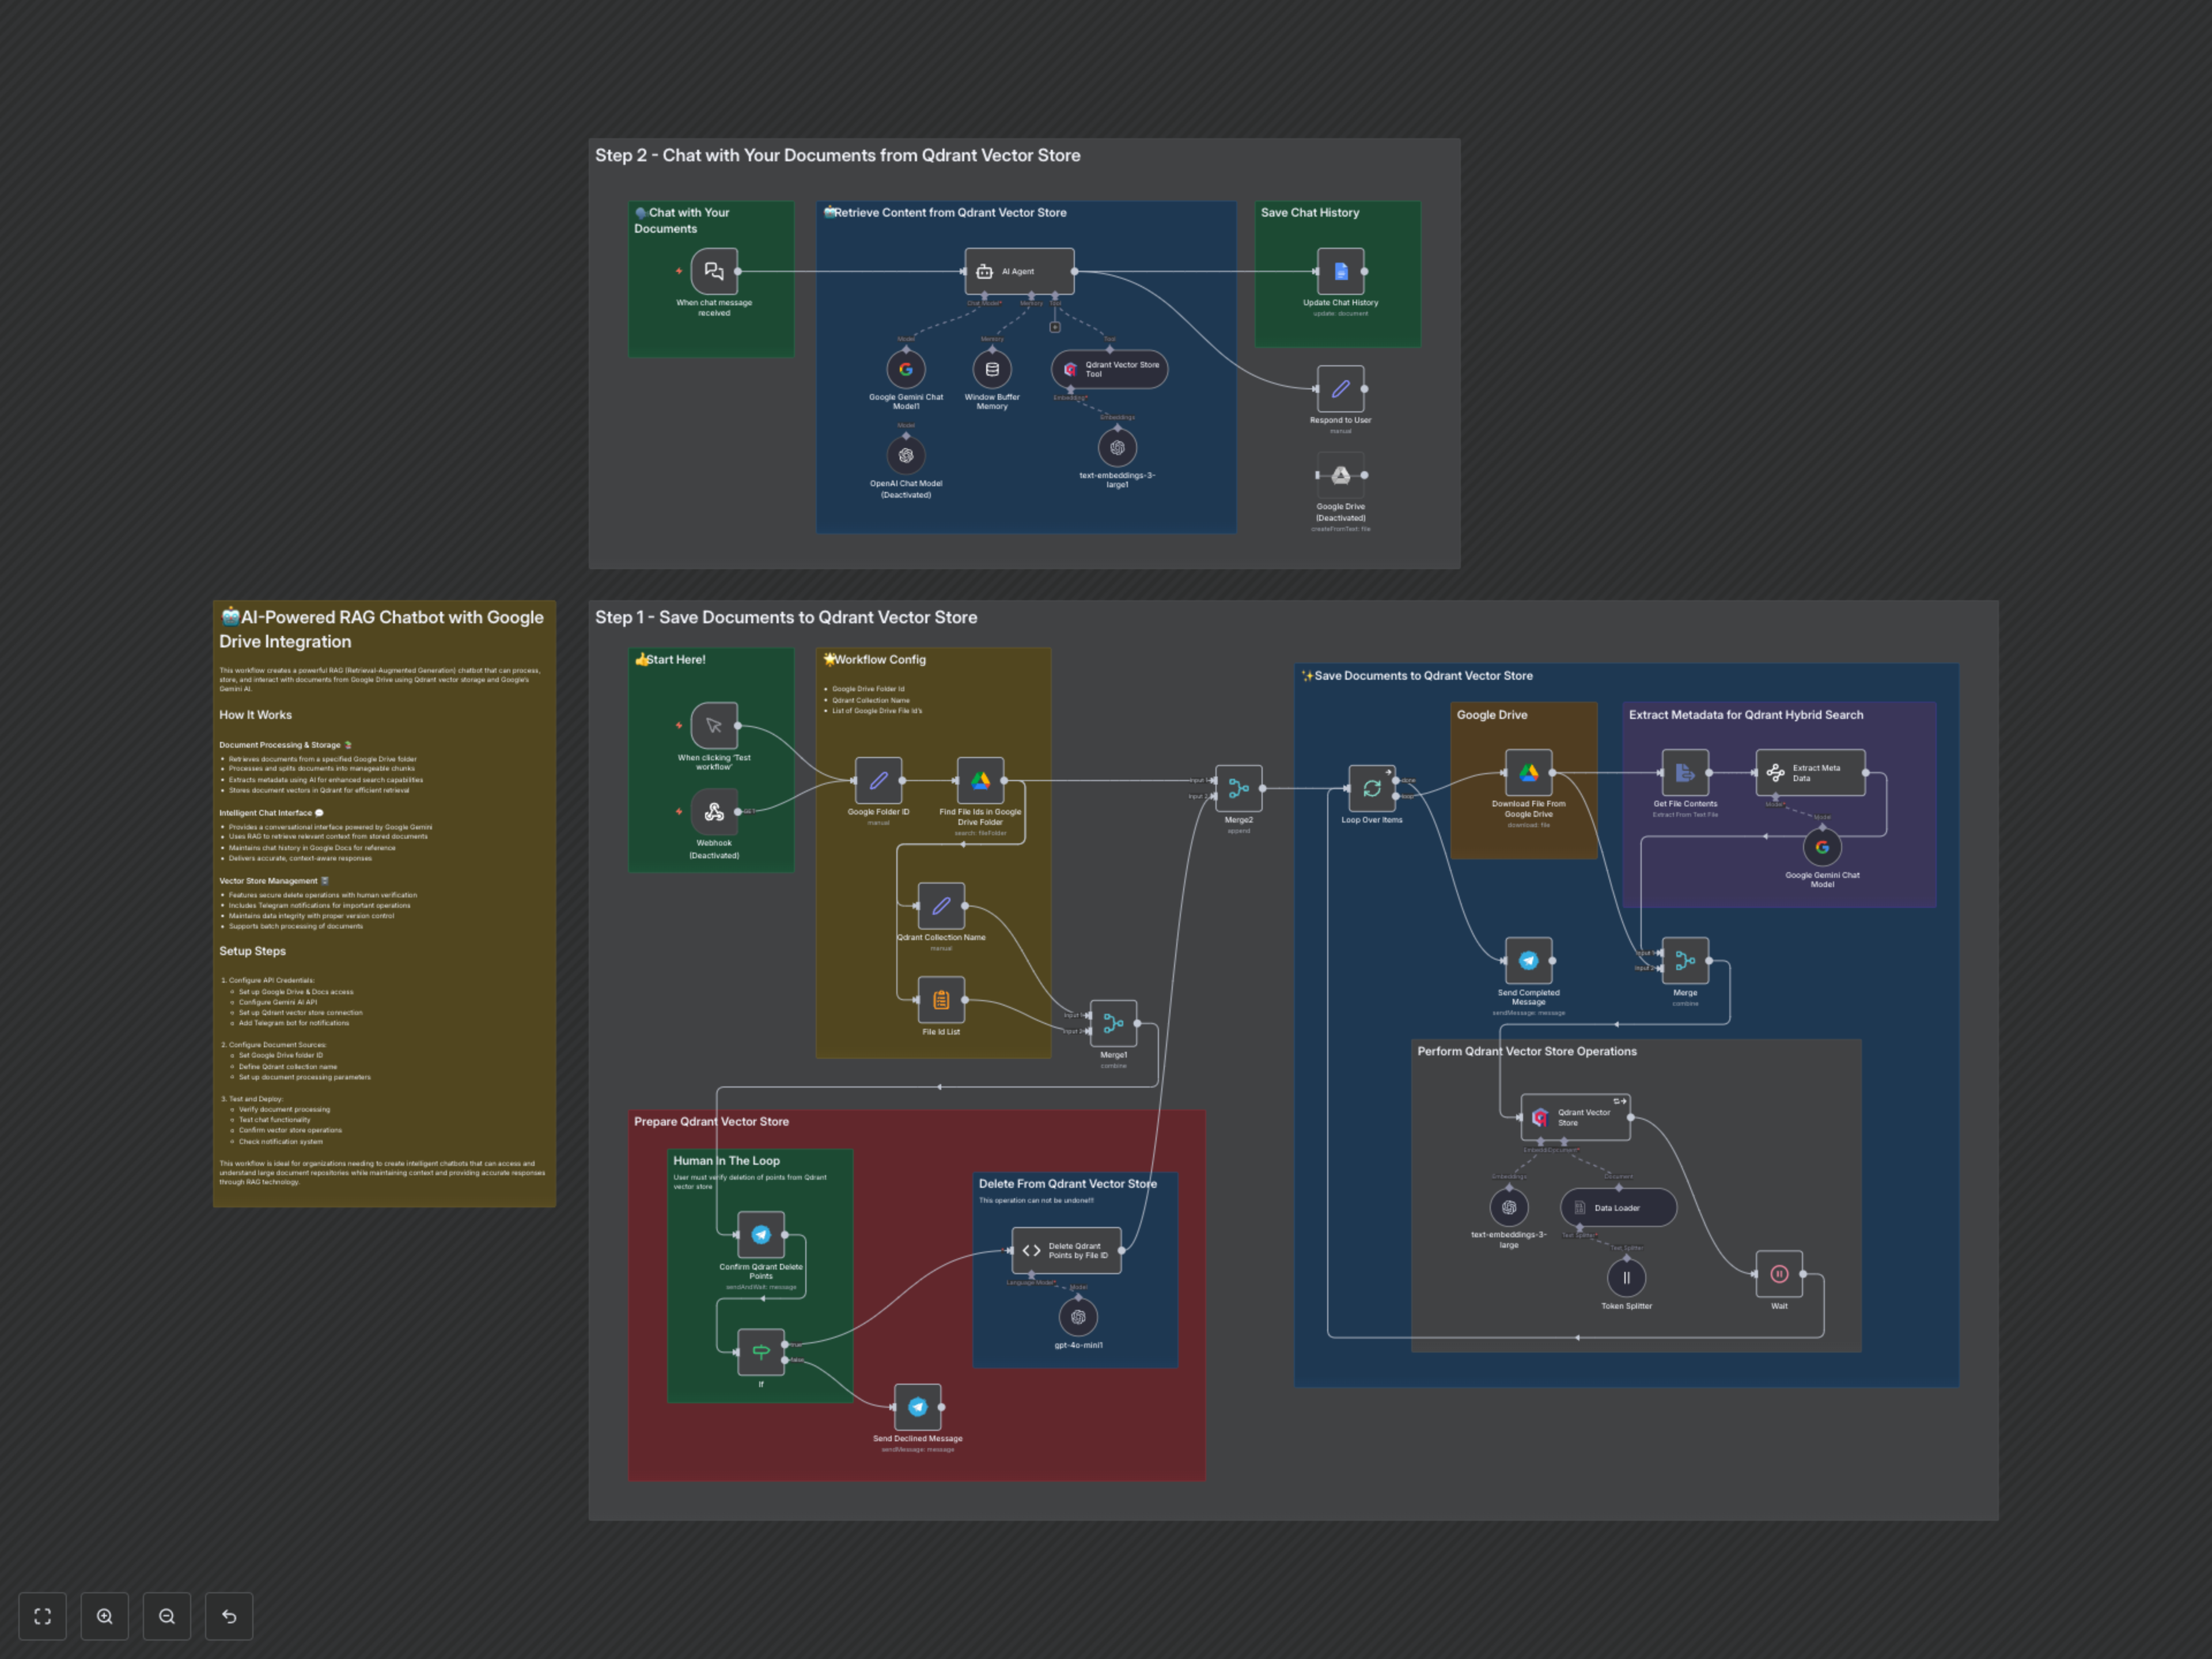
Task: Open the Qdrant Vector Store Tool node
Action: (x=1109, y=369)
